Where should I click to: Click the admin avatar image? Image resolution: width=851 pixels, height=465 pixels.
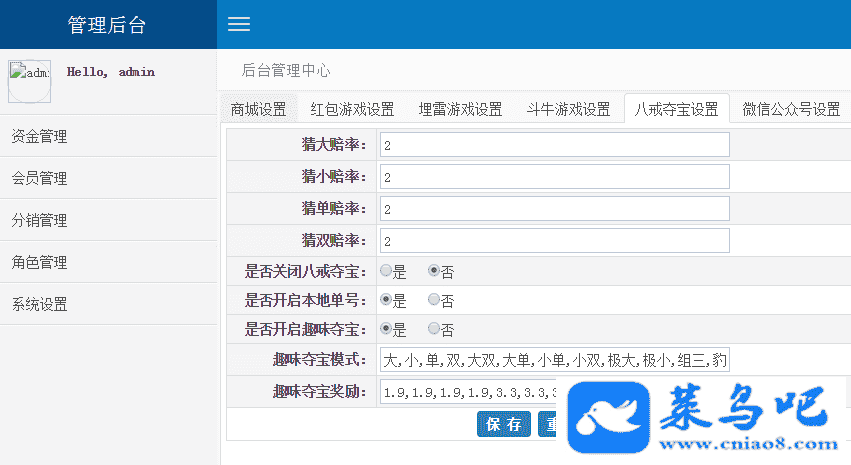[29, 81]
